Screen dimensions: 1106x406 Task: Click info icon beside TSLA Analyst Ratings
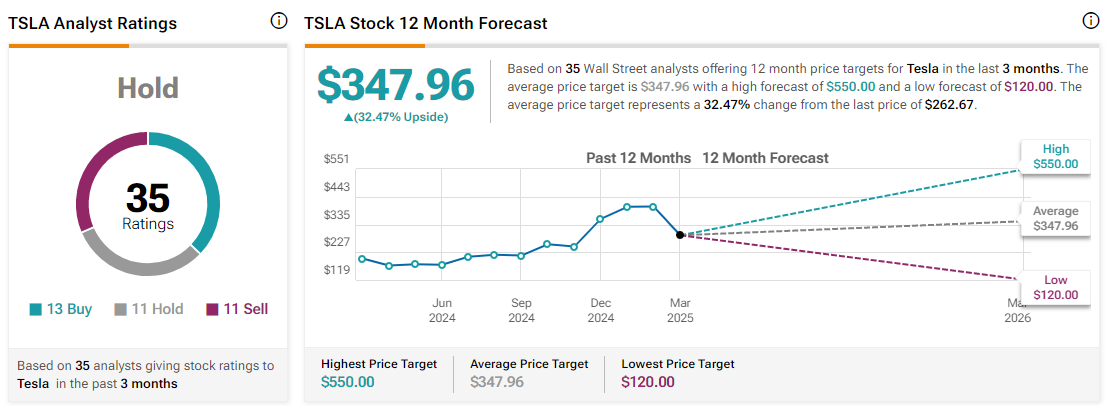coord(279,22)
